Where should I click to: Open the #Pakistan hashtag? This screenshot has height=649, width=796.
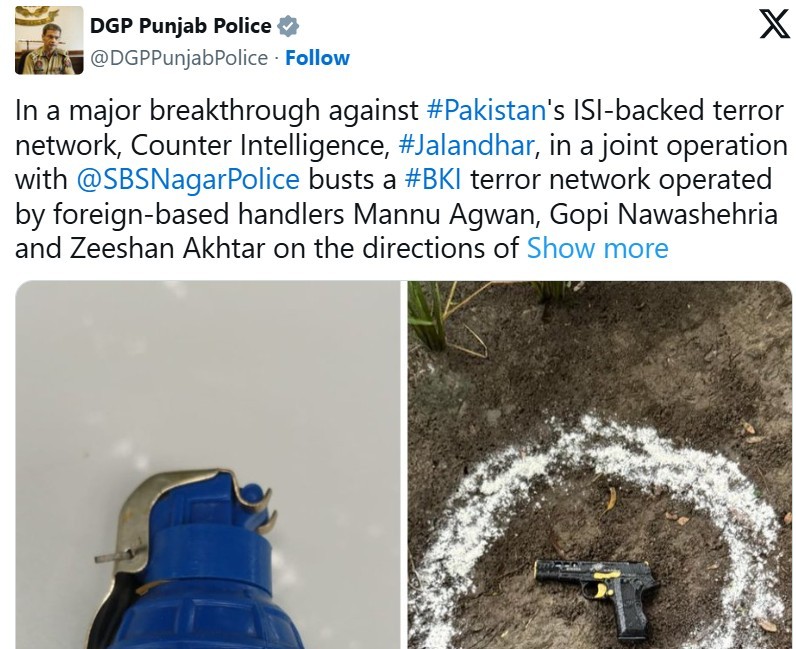(486, 110)
